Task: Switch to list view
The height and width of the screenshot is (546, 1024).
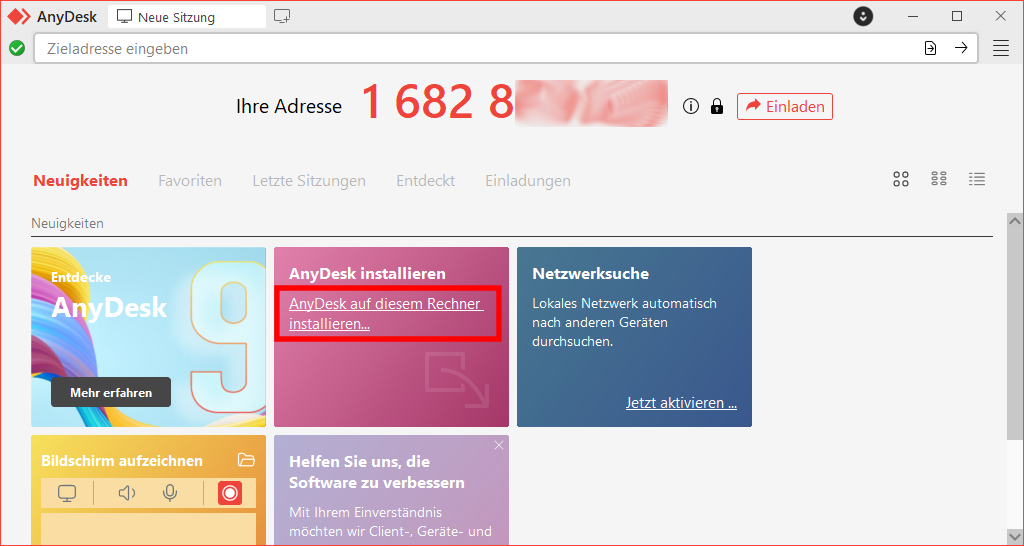Action: 977,178
